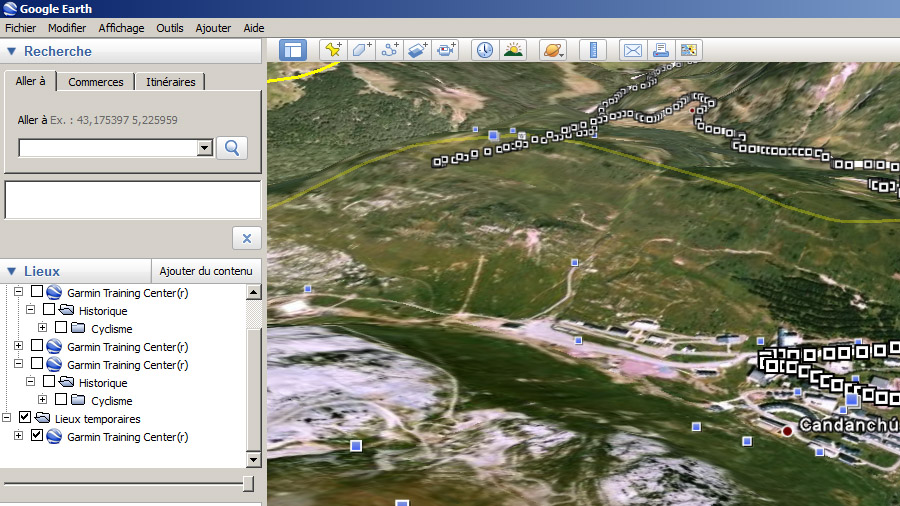Check the first Historique folder checkbox
Viewport: 900px width, 506px height.
[49, 311]
